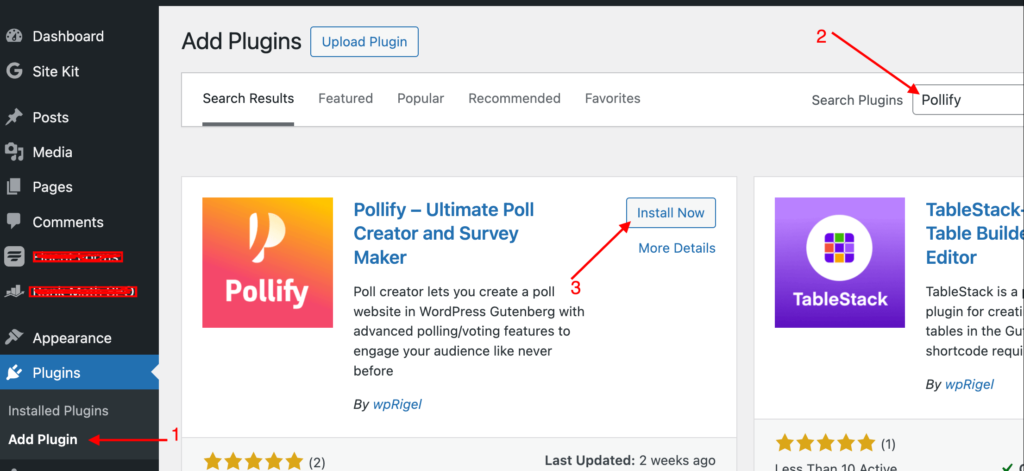Switch to the Recommended tab
Image resolution: width=1024 pixels, height=471 pixels.
(x=515, y=99)
